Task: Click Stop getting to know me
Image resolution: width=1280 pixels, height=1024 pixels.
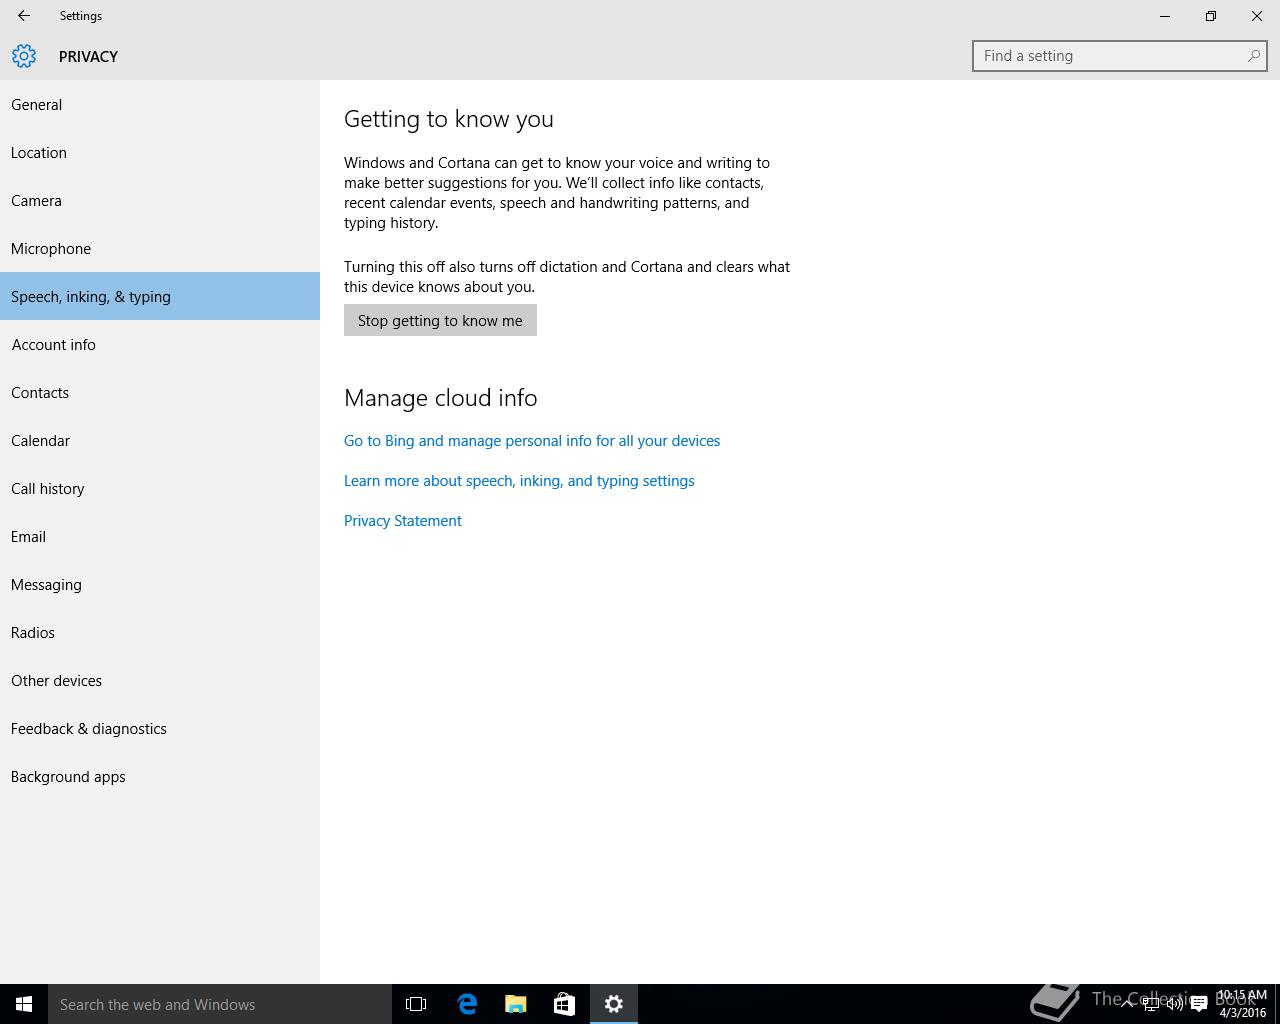Action: point(440,320)
